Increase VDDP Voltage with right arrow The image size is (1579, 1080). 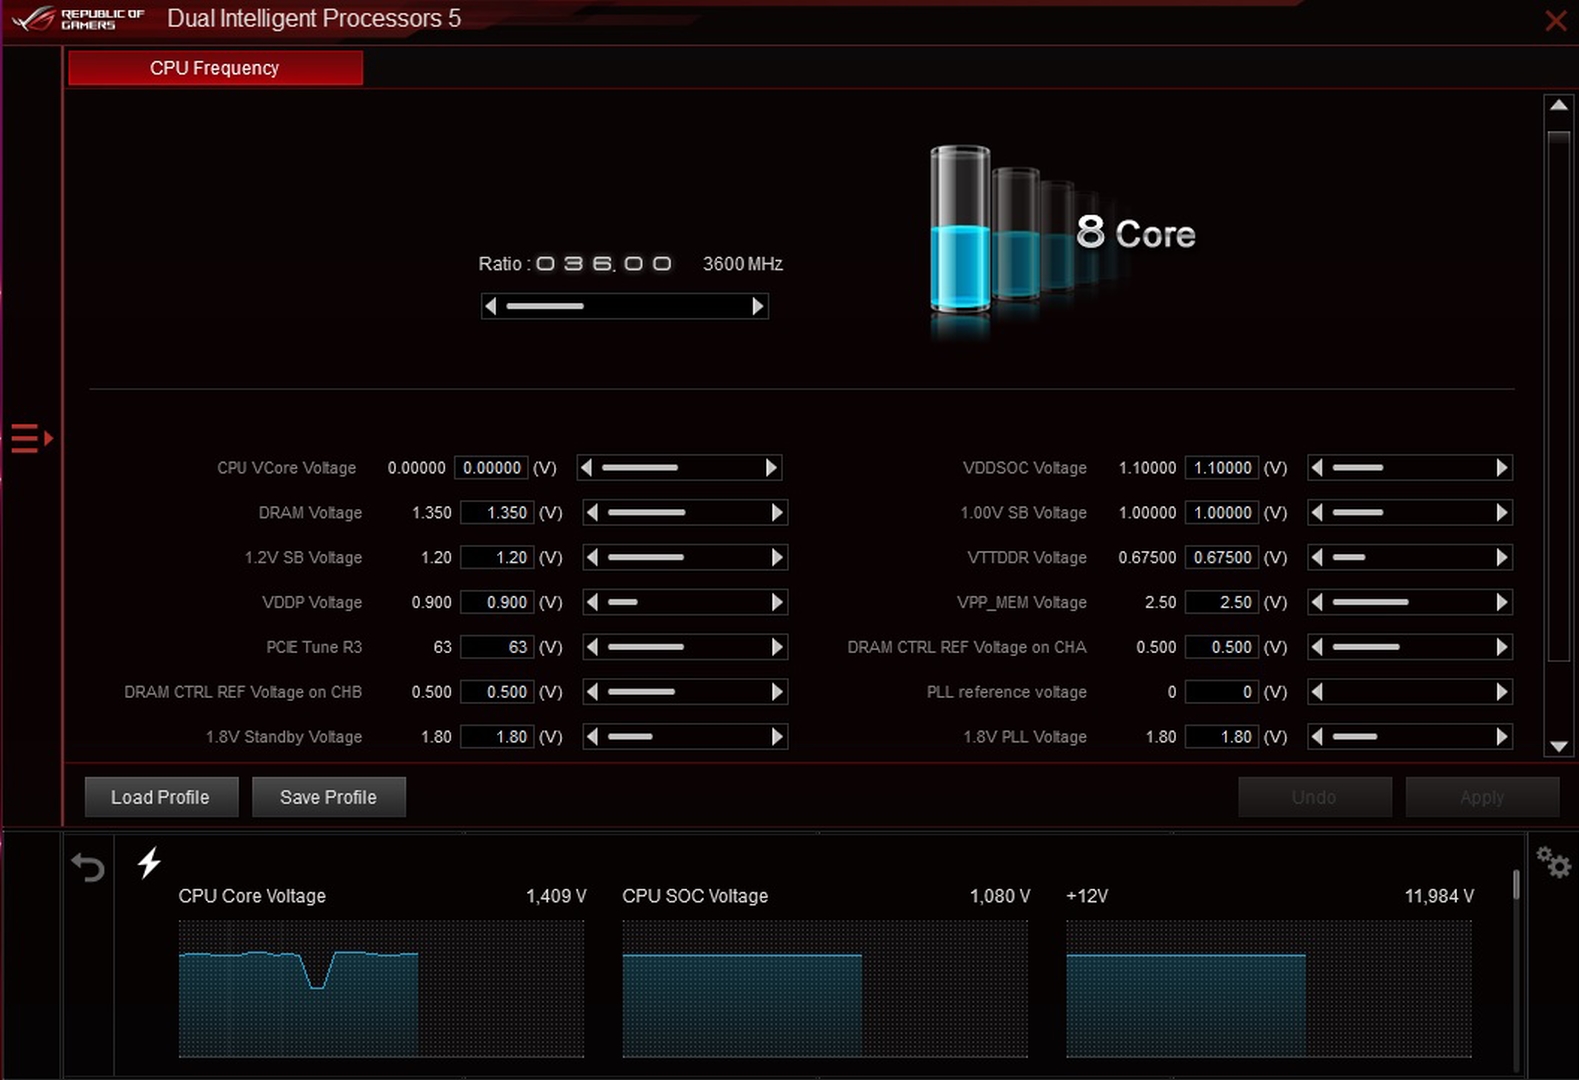pos(777,602)
